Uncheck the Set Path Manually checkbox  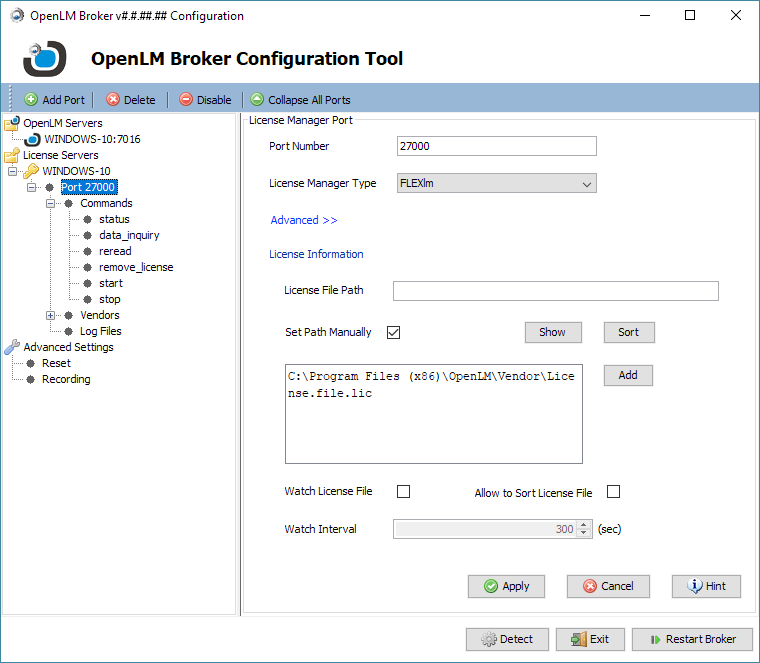pyautogui.click(x=393, y=332)
